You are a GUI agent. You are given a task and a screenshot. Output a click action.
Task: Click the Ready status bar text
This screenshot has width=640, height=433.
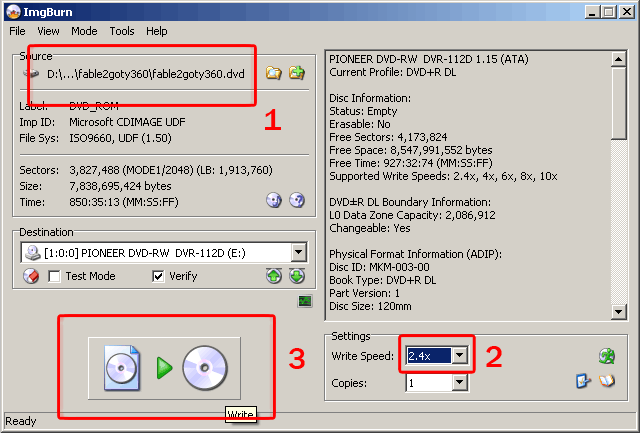pyautogui.click(x=21, y=421)
